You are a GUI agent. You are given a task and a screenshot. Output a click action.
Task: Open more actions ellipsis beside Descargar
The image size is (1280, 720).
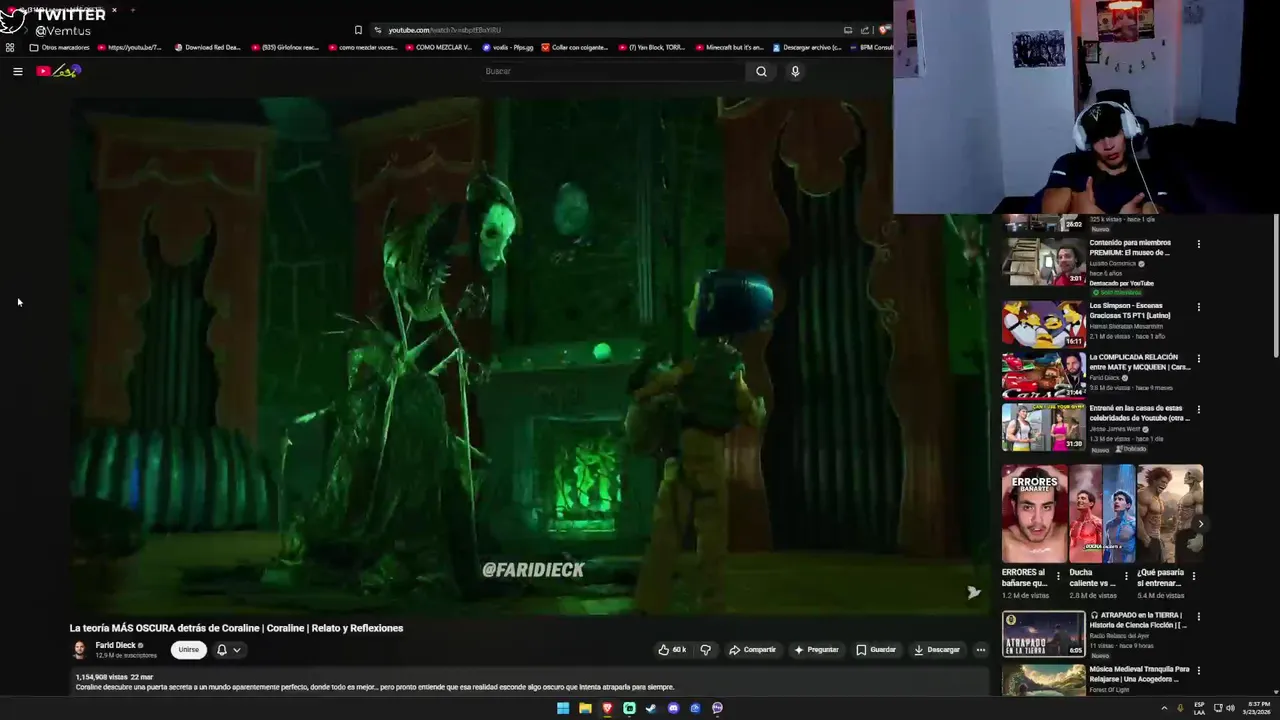coord(980,650)
